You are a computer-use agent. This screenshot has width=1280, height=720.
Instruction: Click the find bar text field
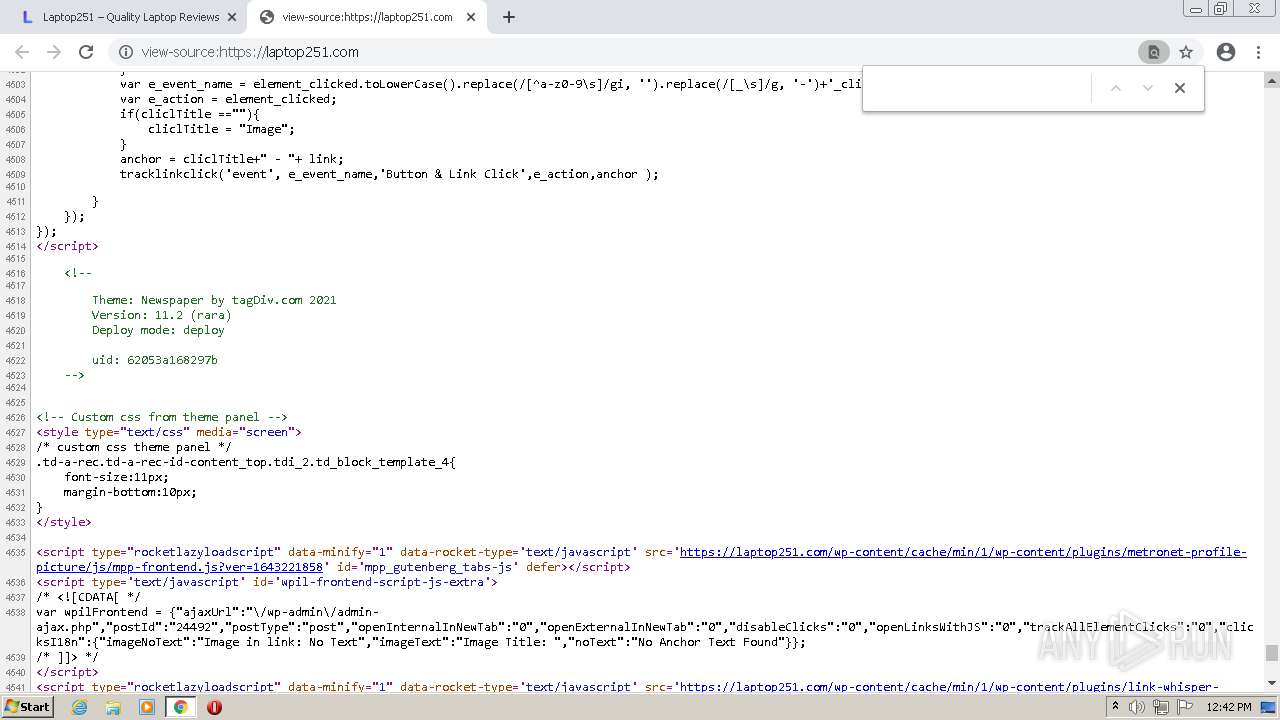tap(977, 88)
